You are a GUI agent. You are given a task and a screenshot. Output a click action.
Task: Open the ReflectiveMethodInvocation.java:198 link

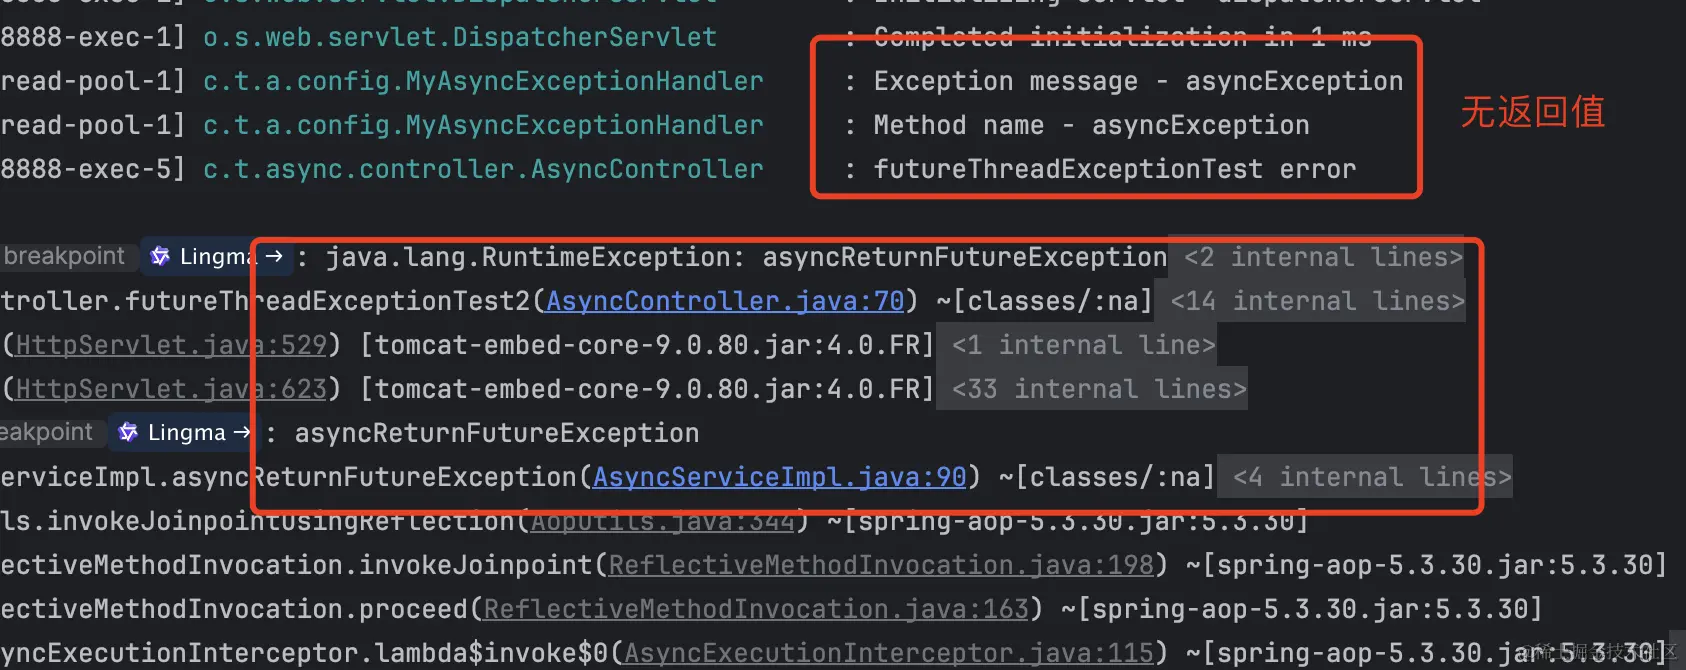tap(881, 565)
